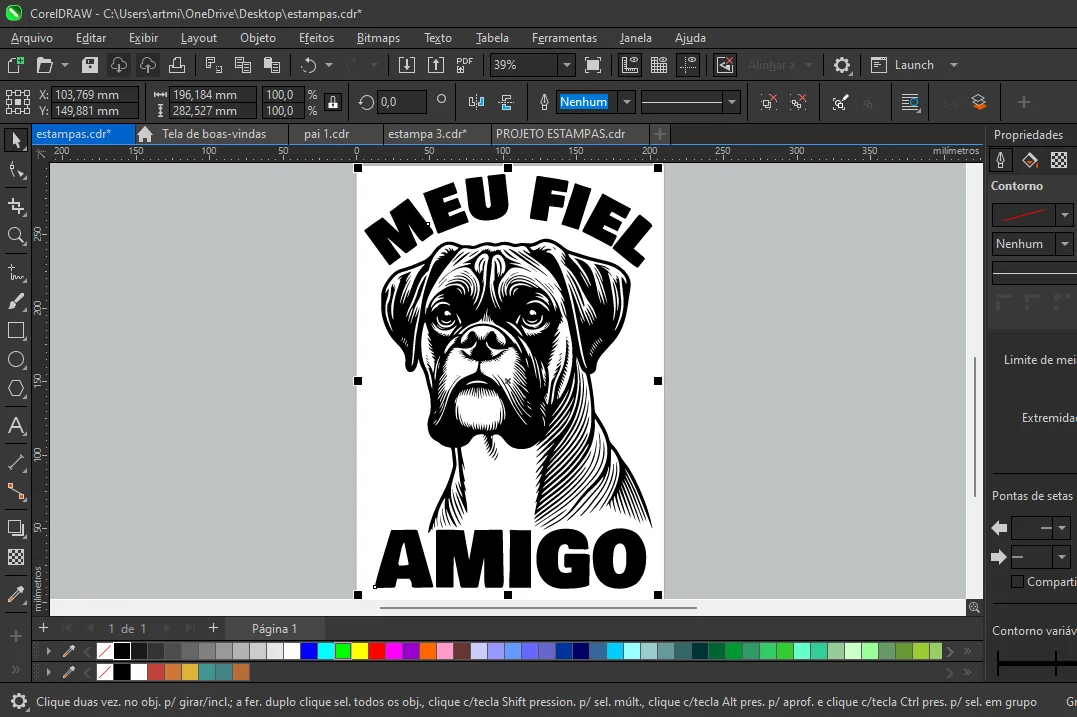1077x717 pixels.
Task: Select the Pick tool arrow
Action: click(16, 140)
